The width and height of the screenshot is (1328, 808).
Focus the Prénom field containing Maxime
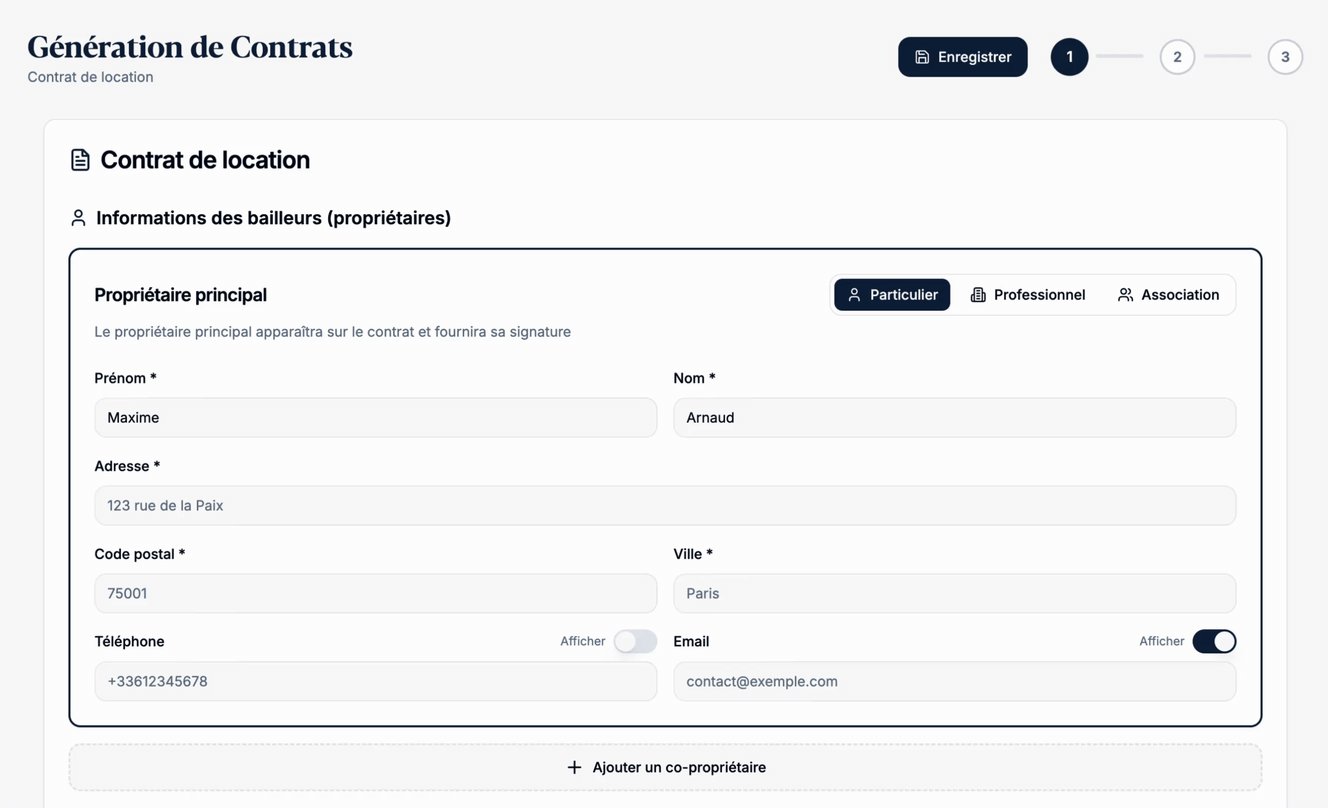(375, 418)
